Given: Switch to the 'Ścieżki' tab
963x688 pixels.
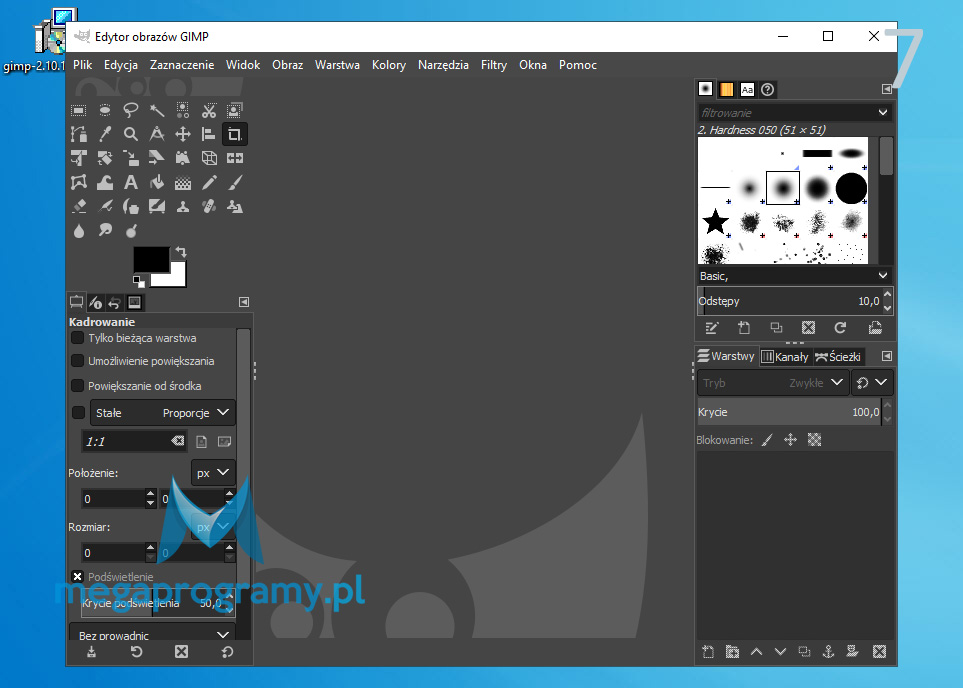Looking at the screenshot, I should tap(838, 357).
